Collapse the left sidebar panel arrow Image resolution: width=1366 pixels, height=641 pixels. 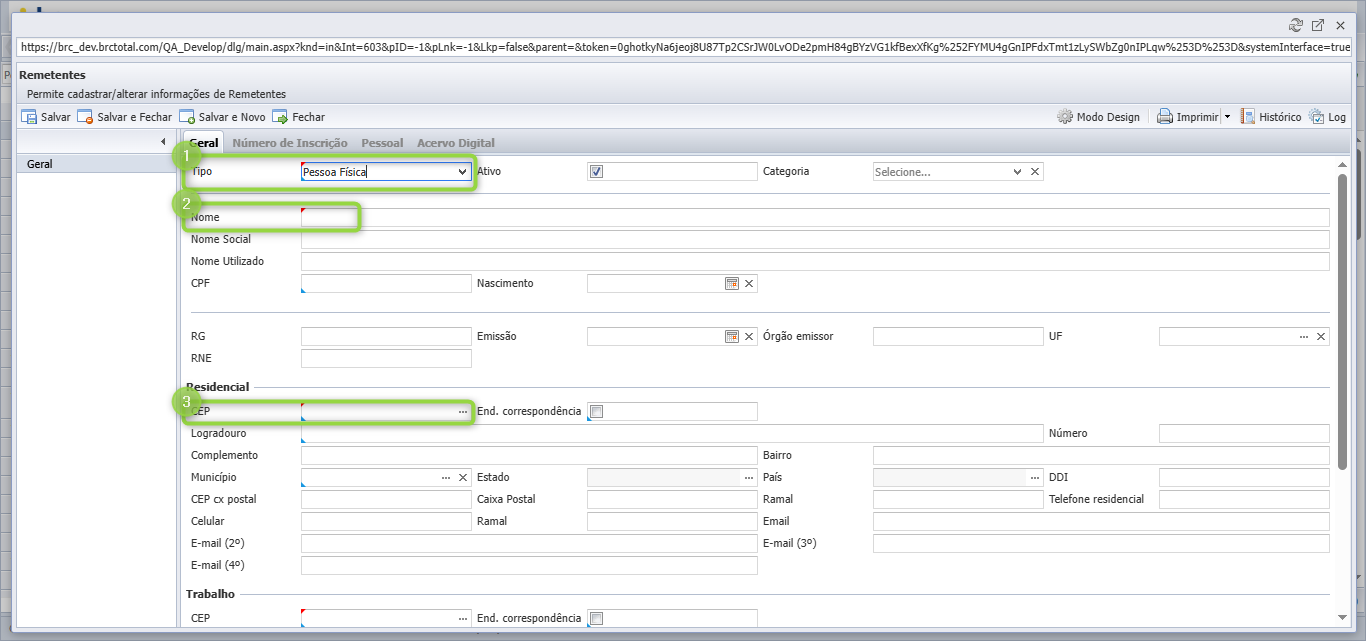pyautogui.click(x=163, y=142)
